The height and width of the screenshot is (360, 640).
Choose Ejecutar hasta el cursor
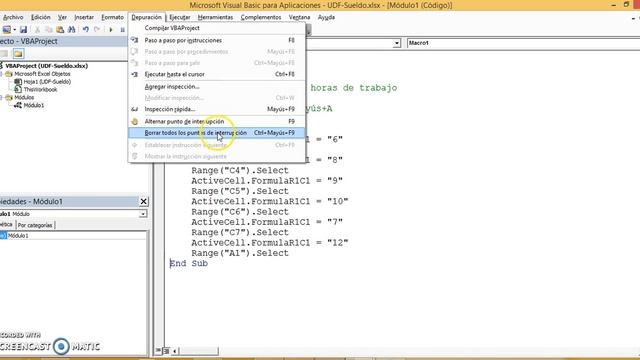click(x=217, y=74)
